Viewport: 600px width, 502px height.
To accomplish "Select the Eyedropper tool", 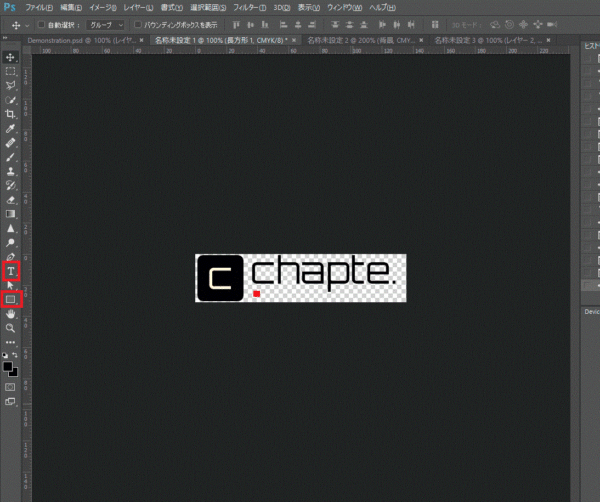I will (x=10, y=129).
